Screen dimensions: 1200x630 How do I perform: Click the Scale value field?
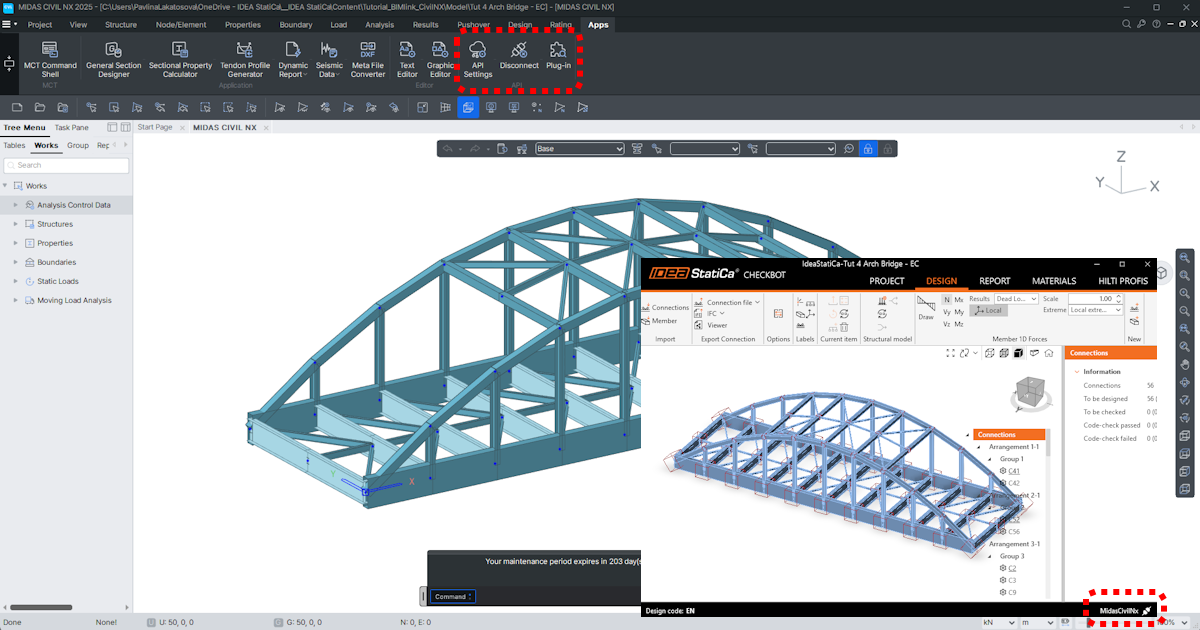pos(1094,299)
